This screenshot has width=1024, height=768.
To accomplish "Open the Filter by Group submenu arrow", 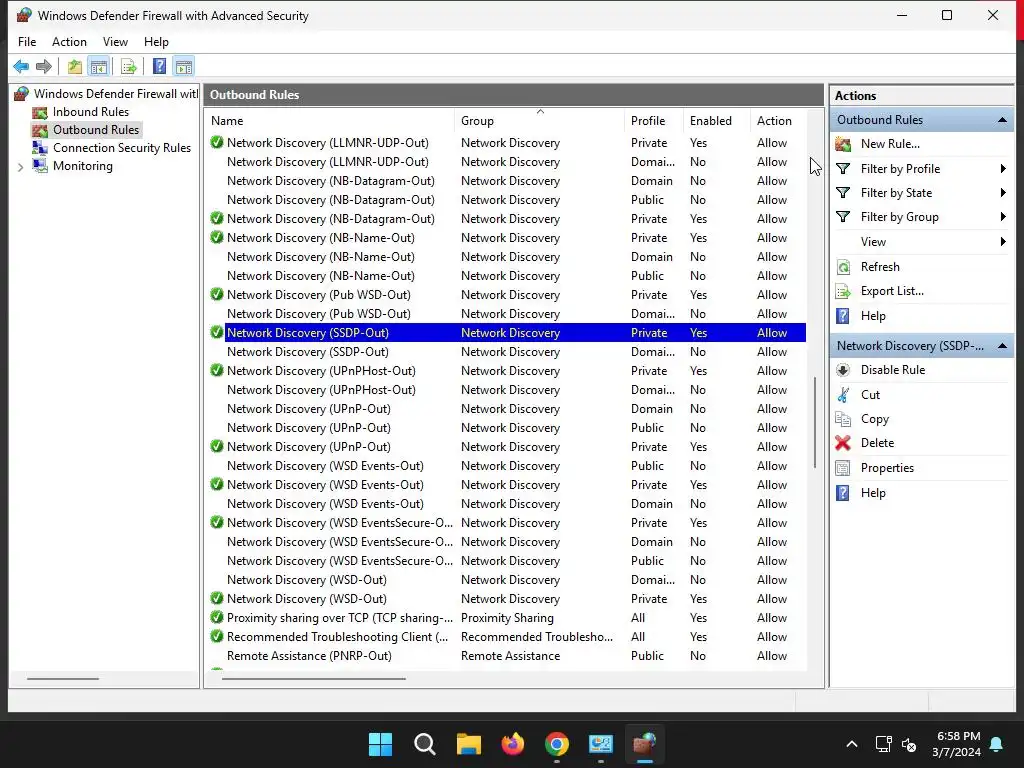I will coord(1002,217).
